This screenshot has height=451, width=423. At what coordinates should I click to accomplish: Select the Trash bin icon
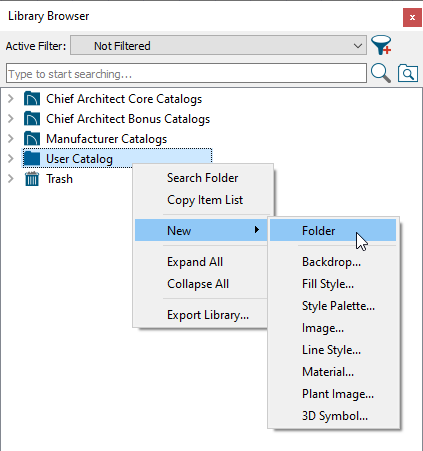(32, 179)
